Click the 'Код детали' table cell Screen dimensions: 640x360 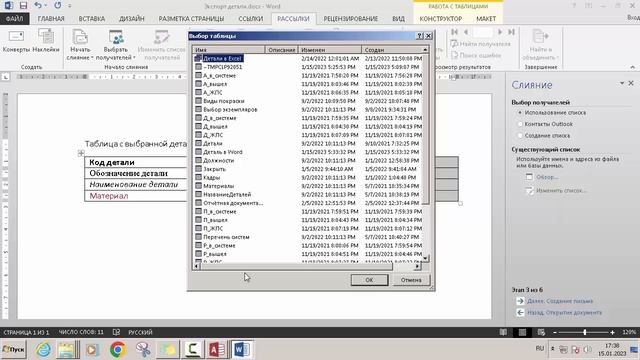[x=136, y=162]
